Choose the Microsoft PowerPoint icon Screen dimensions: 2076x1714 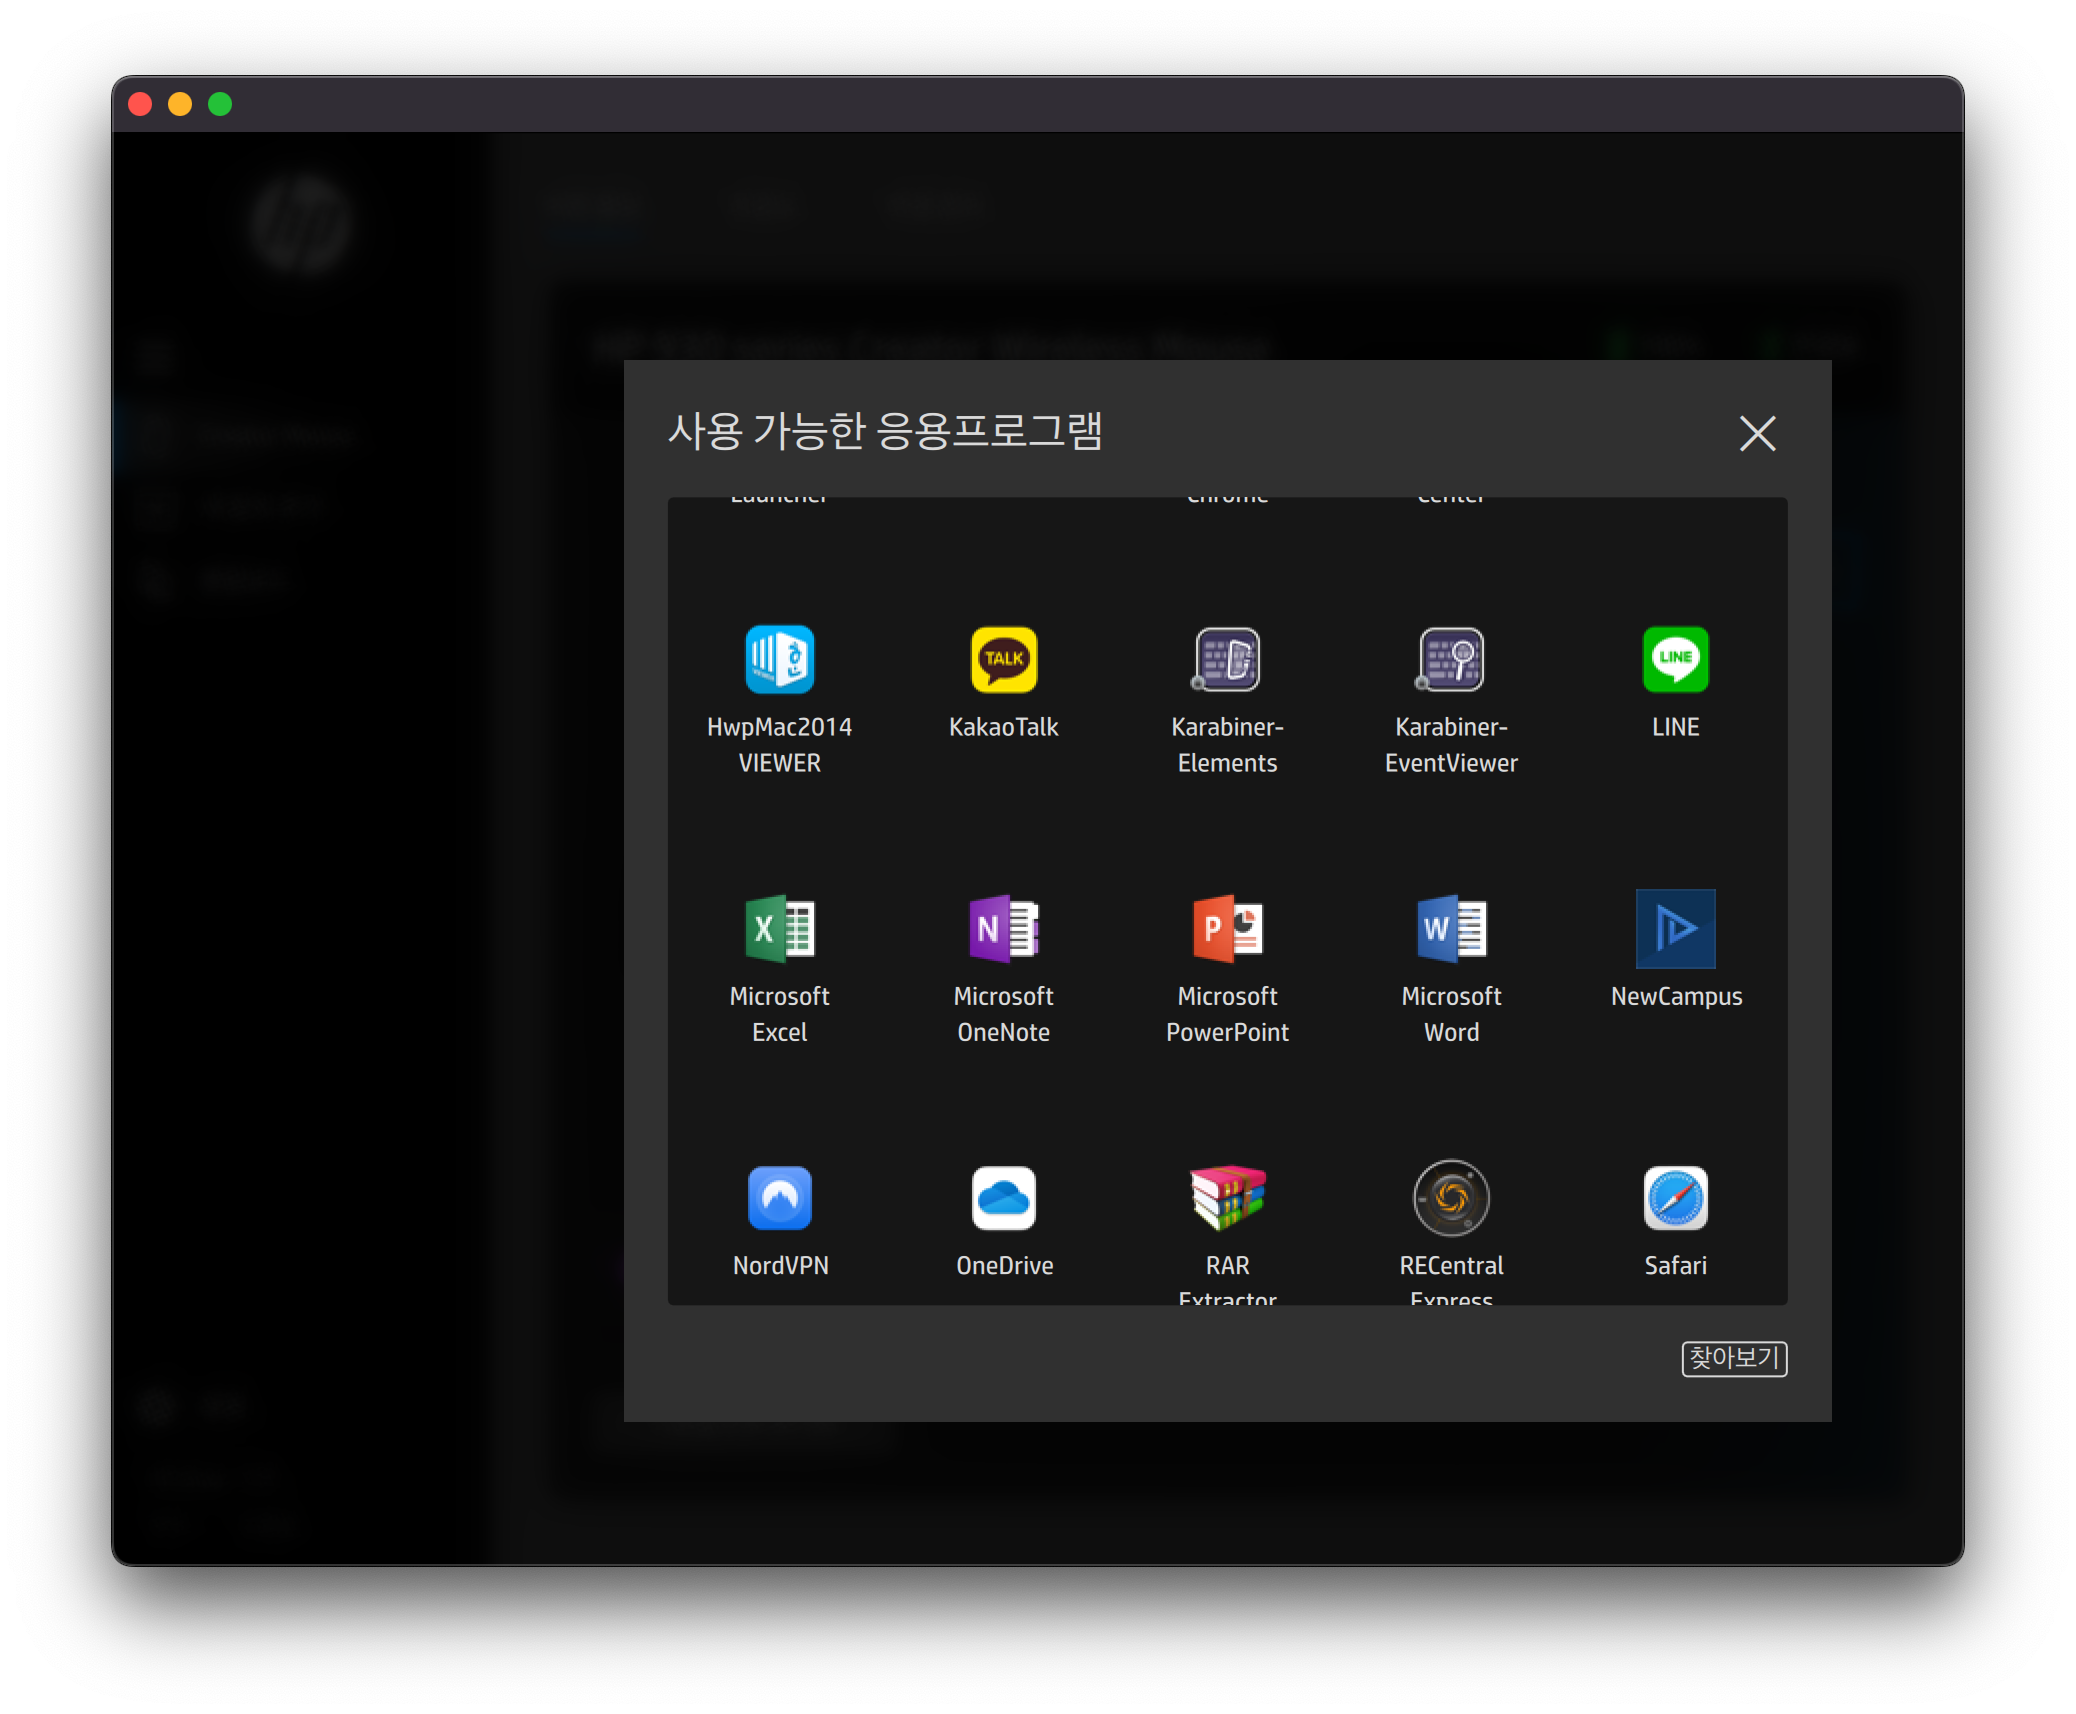coord(1227,929)
